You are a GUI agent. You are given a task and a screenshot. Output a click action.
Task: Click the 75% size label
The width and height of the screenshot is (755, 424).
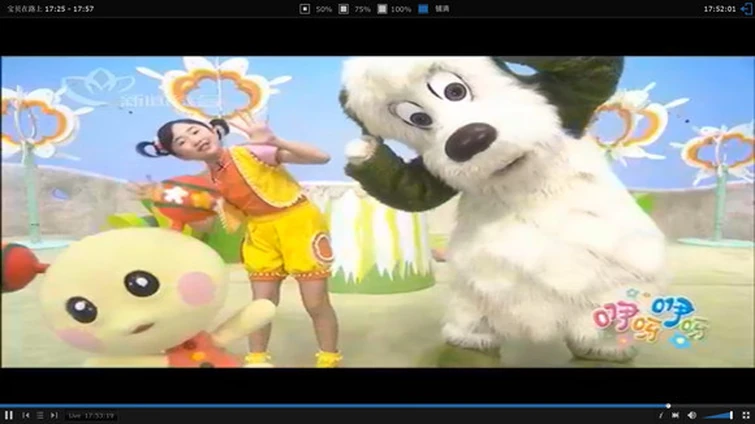coord(363,9)
